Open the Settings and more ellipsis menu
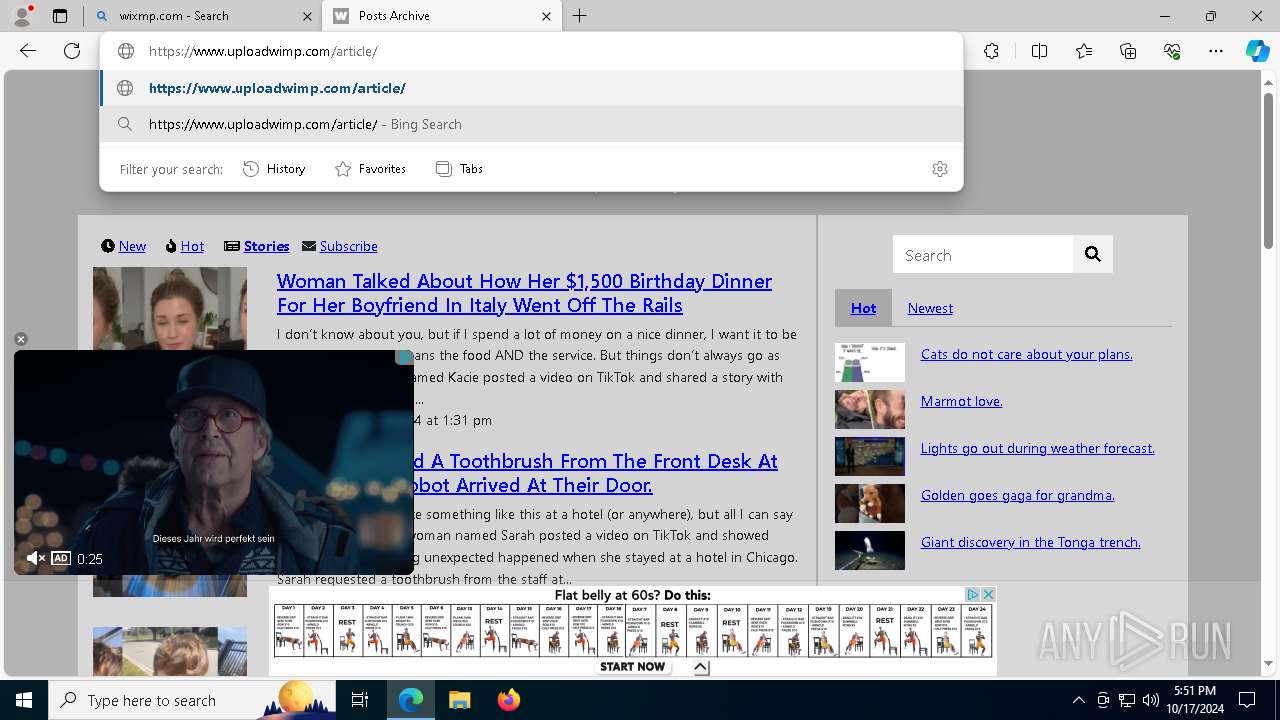 tap(1216, 51)
